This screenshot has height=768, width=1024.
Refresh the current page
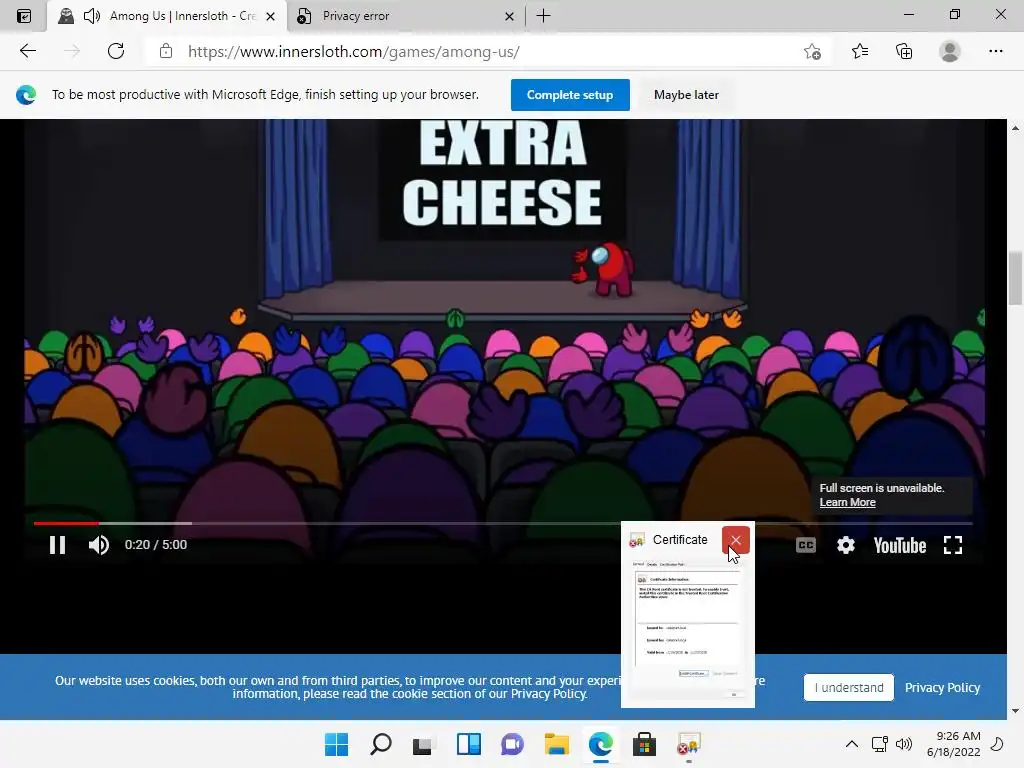(x=116, y=52)
